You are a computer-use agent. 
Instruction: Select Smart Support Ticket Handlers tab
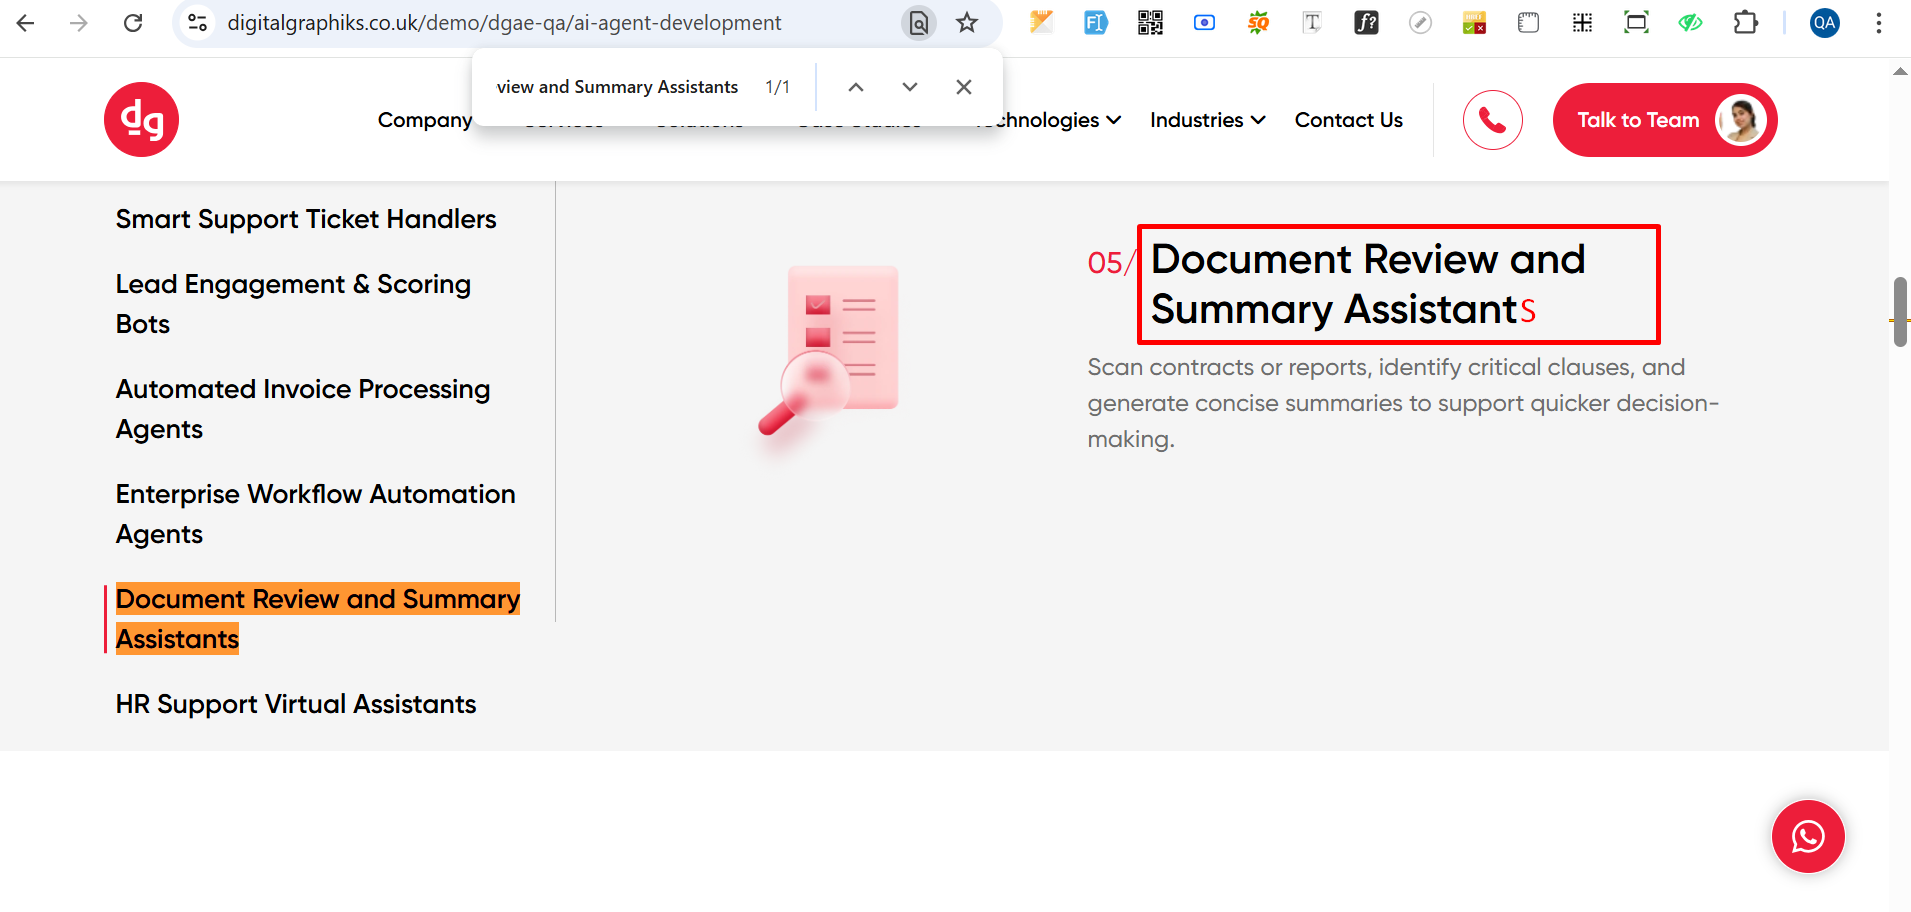tap(306, 219)
